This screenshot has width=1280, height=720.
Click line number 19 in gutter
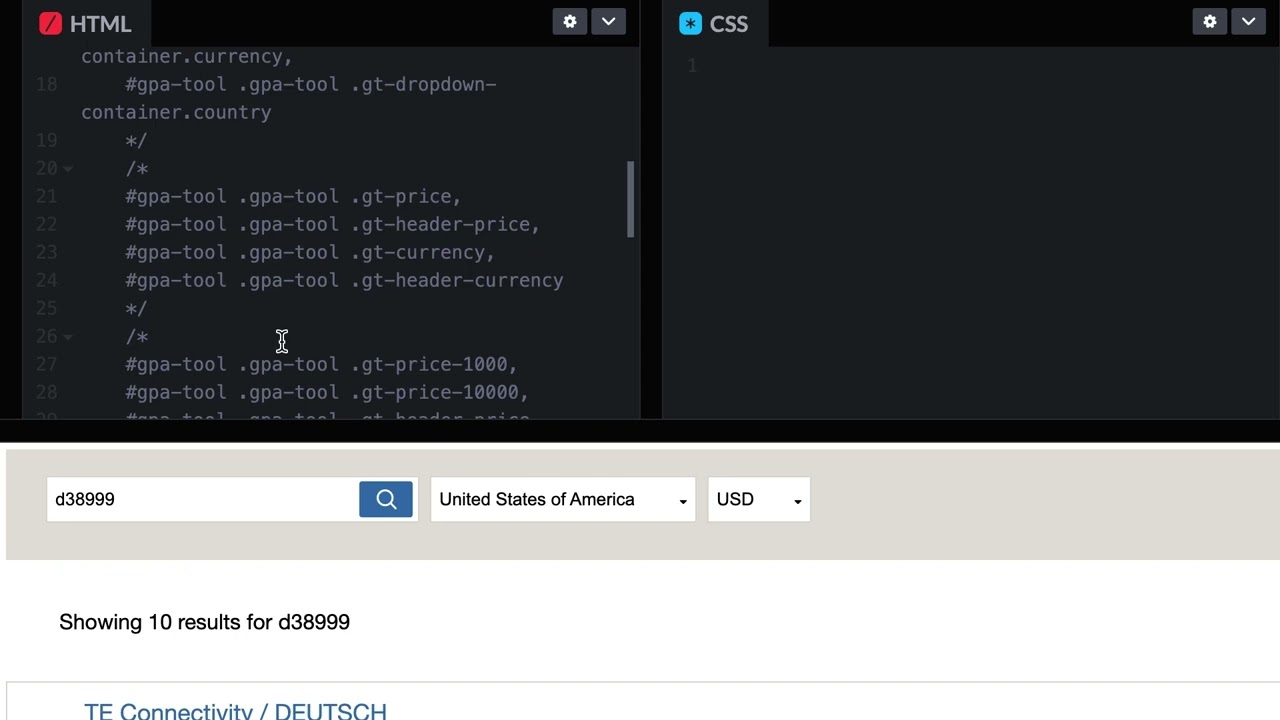(46, 141)
